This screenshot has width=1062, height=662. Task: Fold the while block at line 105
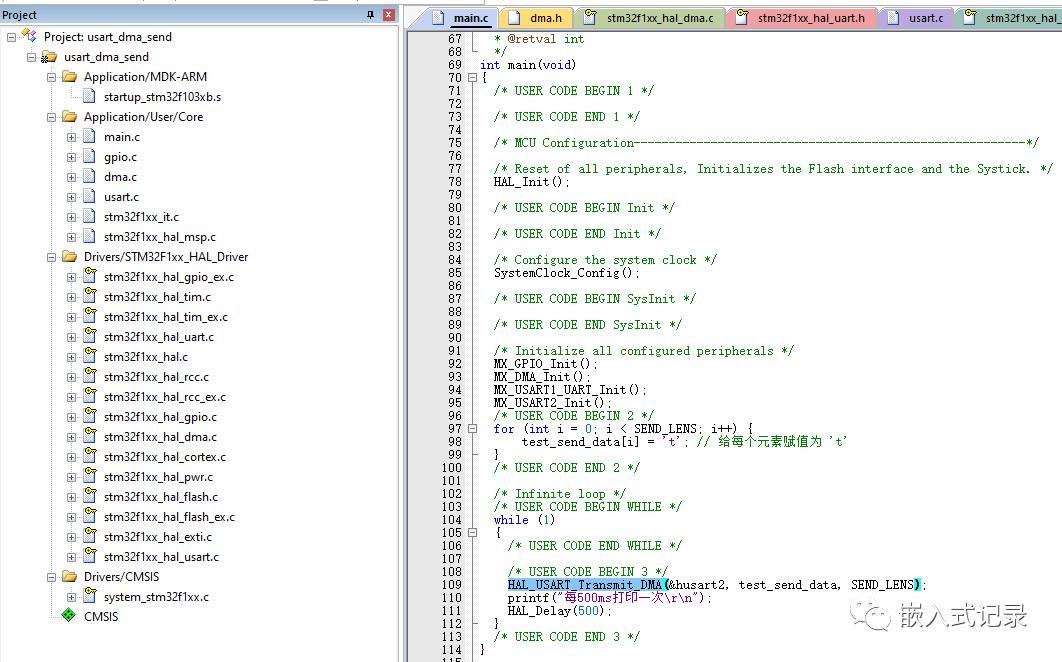[473, 533]
